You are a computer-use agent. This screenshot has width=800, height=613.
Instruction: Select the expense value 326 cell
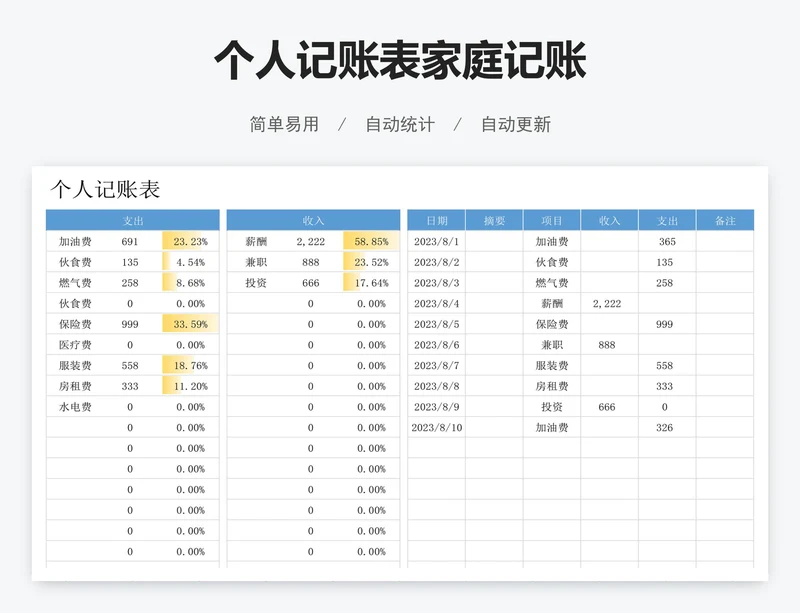[x=667, y=428]
